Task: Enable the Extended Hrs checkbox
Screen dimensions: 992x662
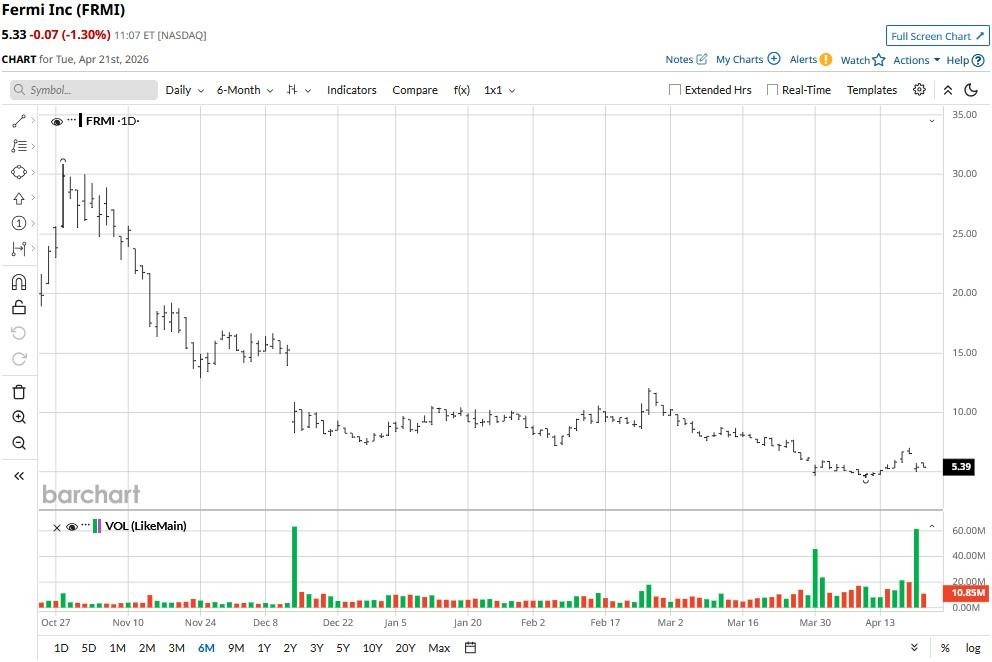Action: [x=675, y=90]
